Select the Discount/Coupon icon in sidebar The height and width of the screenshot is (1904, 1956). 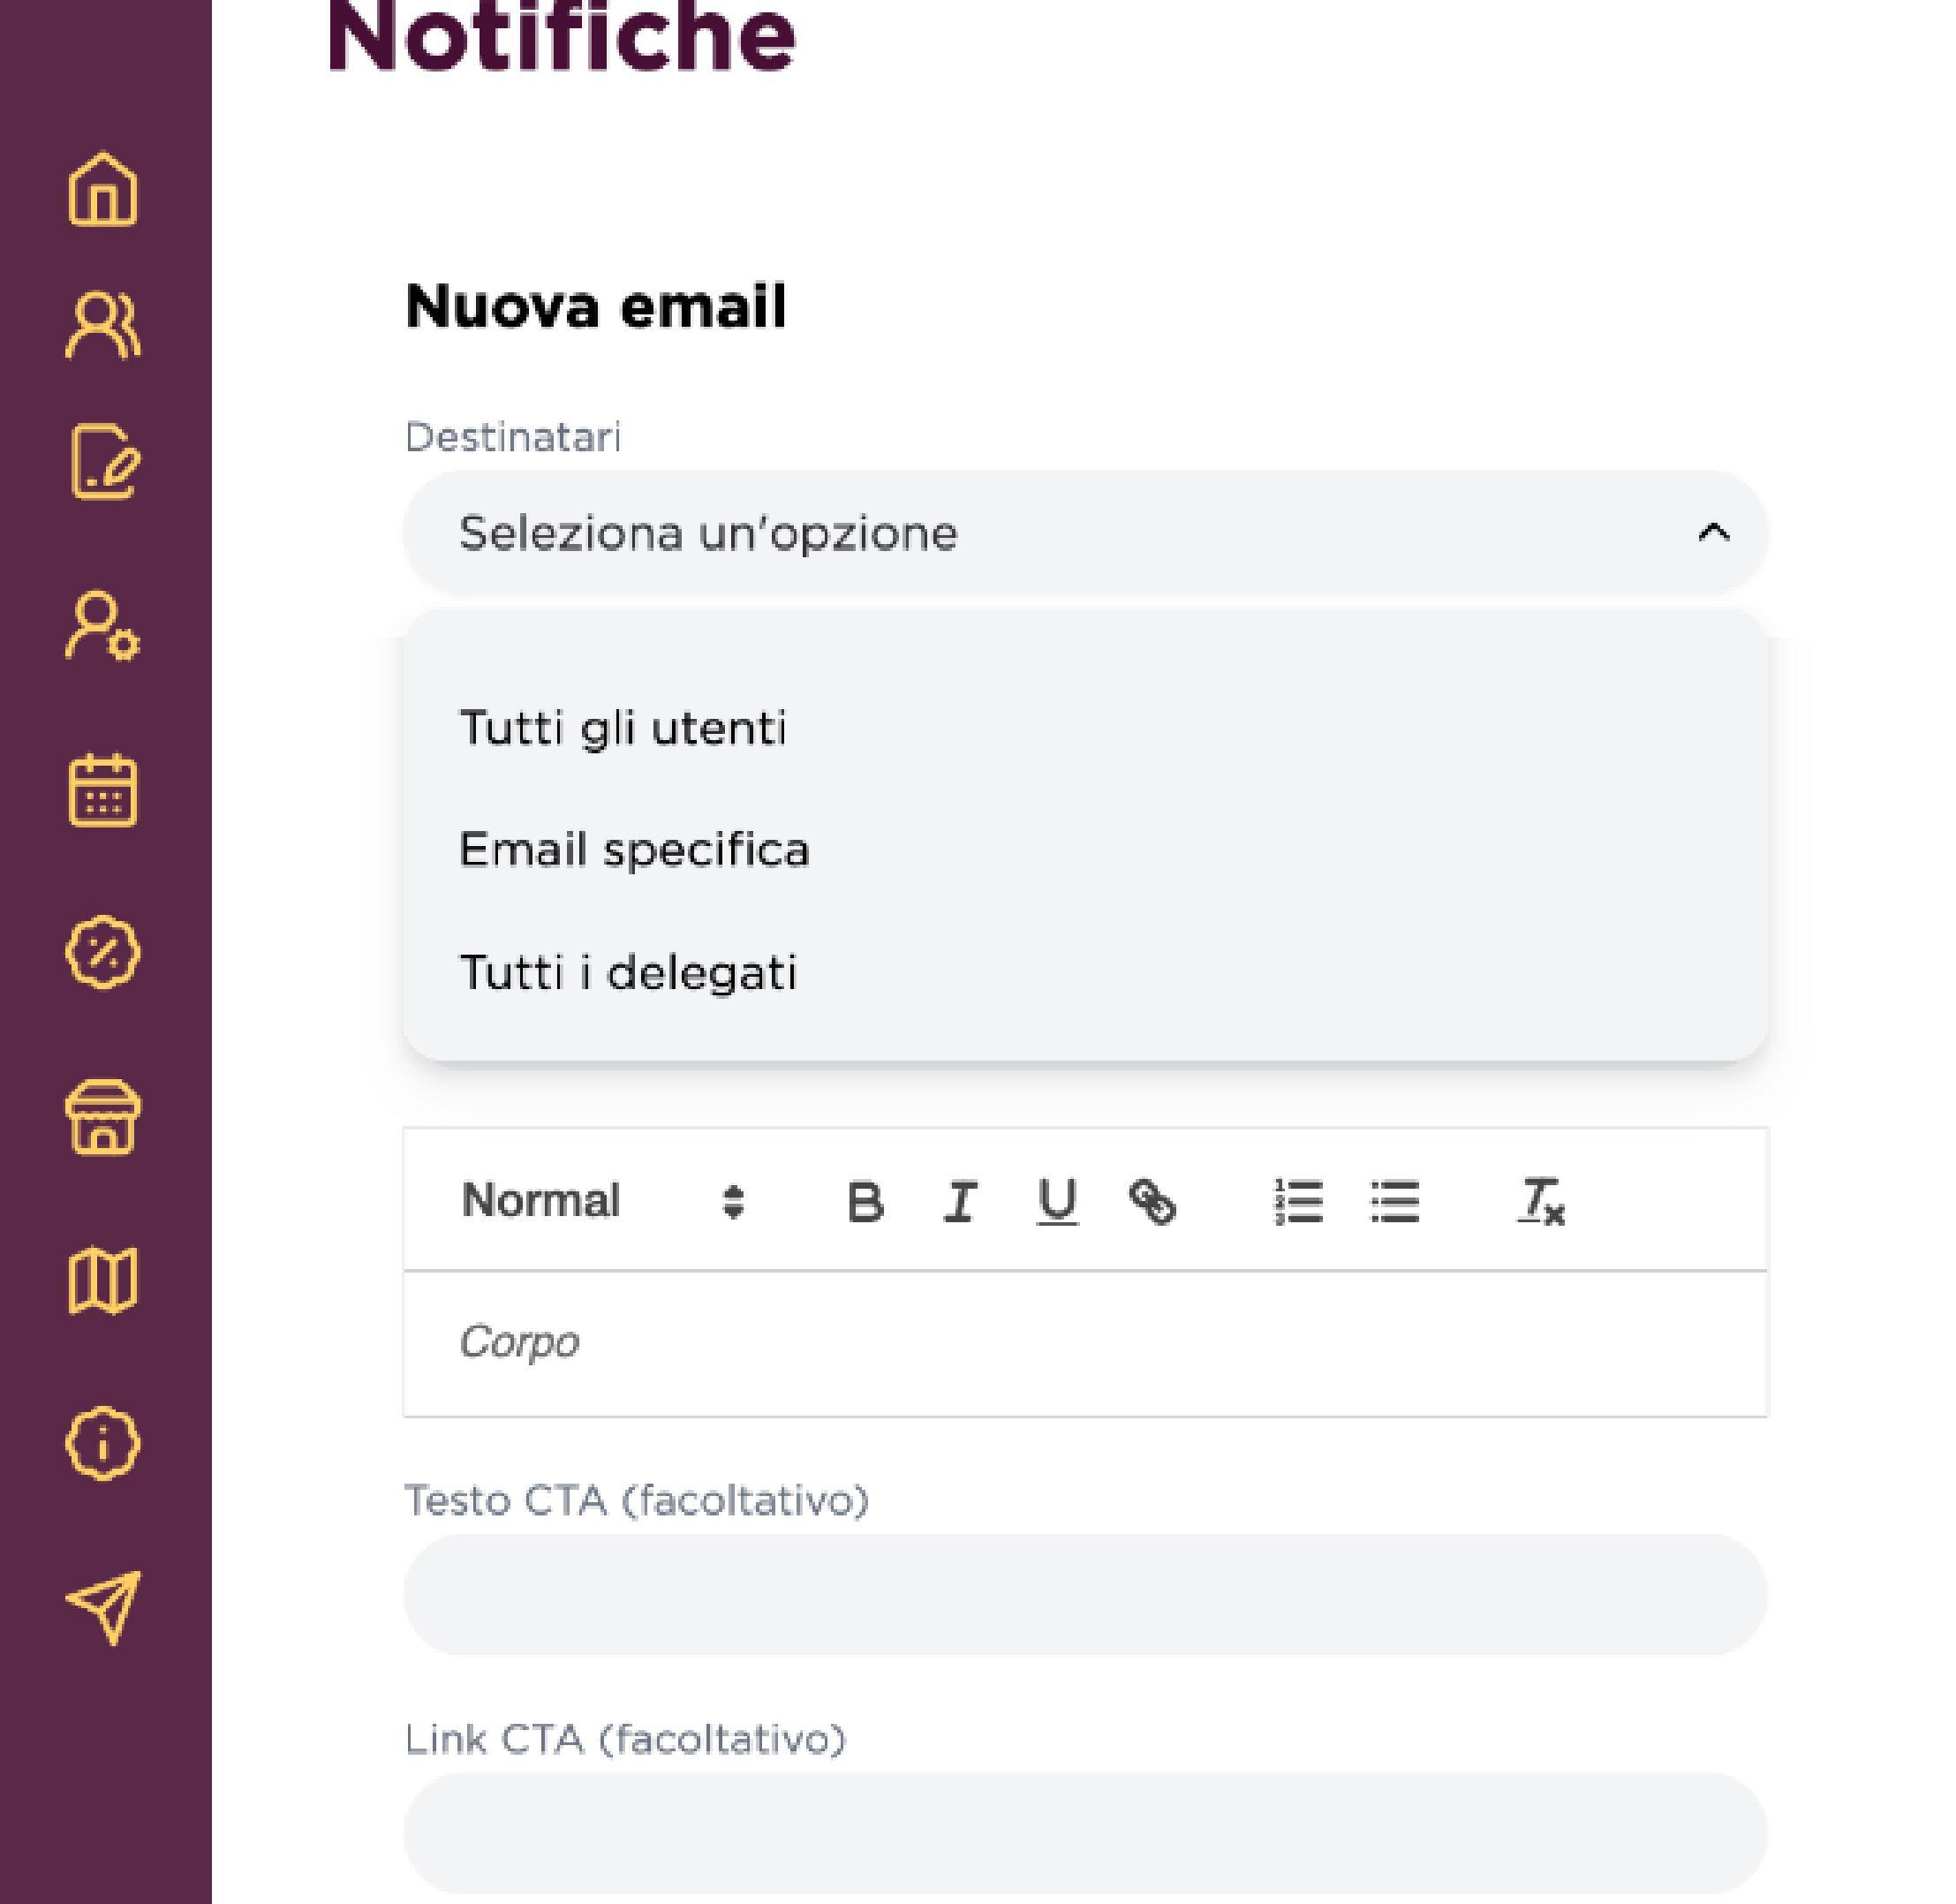pyautogui.click(x=103, y=954)
